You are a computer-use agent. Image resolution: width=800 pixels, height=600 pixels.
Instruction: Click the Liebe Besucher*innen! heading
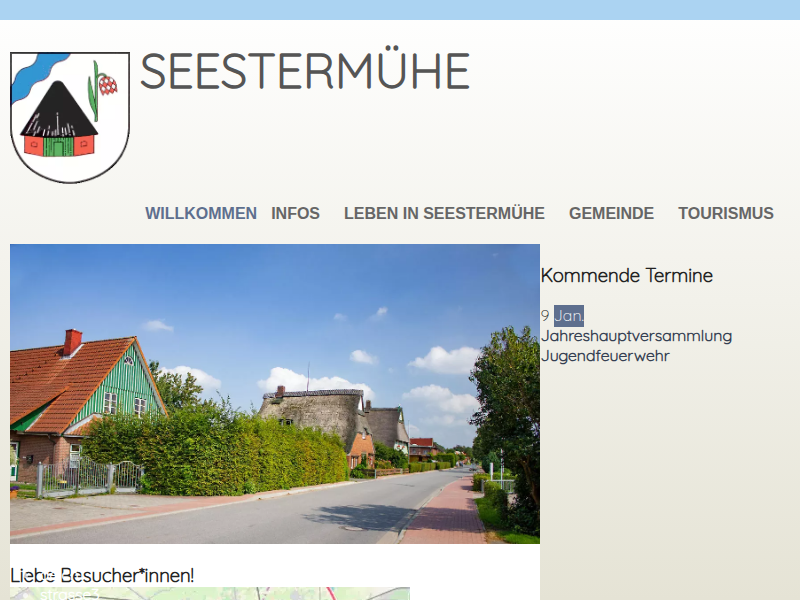point(102,576)
